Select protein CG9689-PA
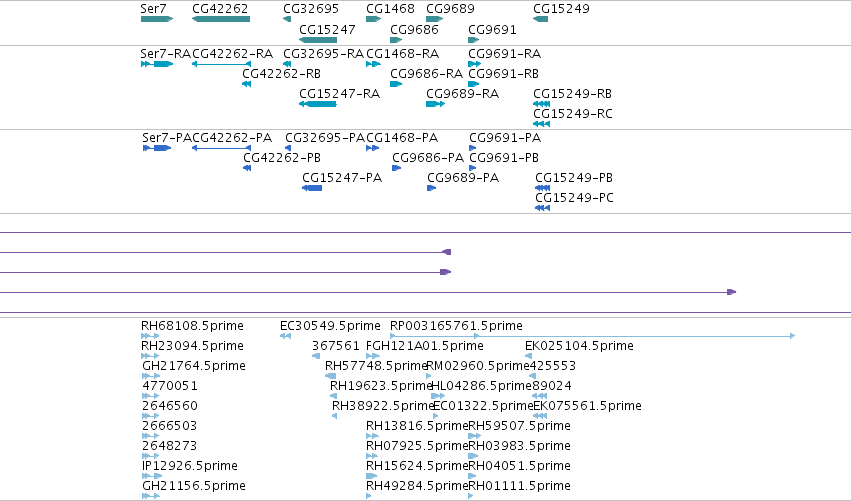 point(431,188)
